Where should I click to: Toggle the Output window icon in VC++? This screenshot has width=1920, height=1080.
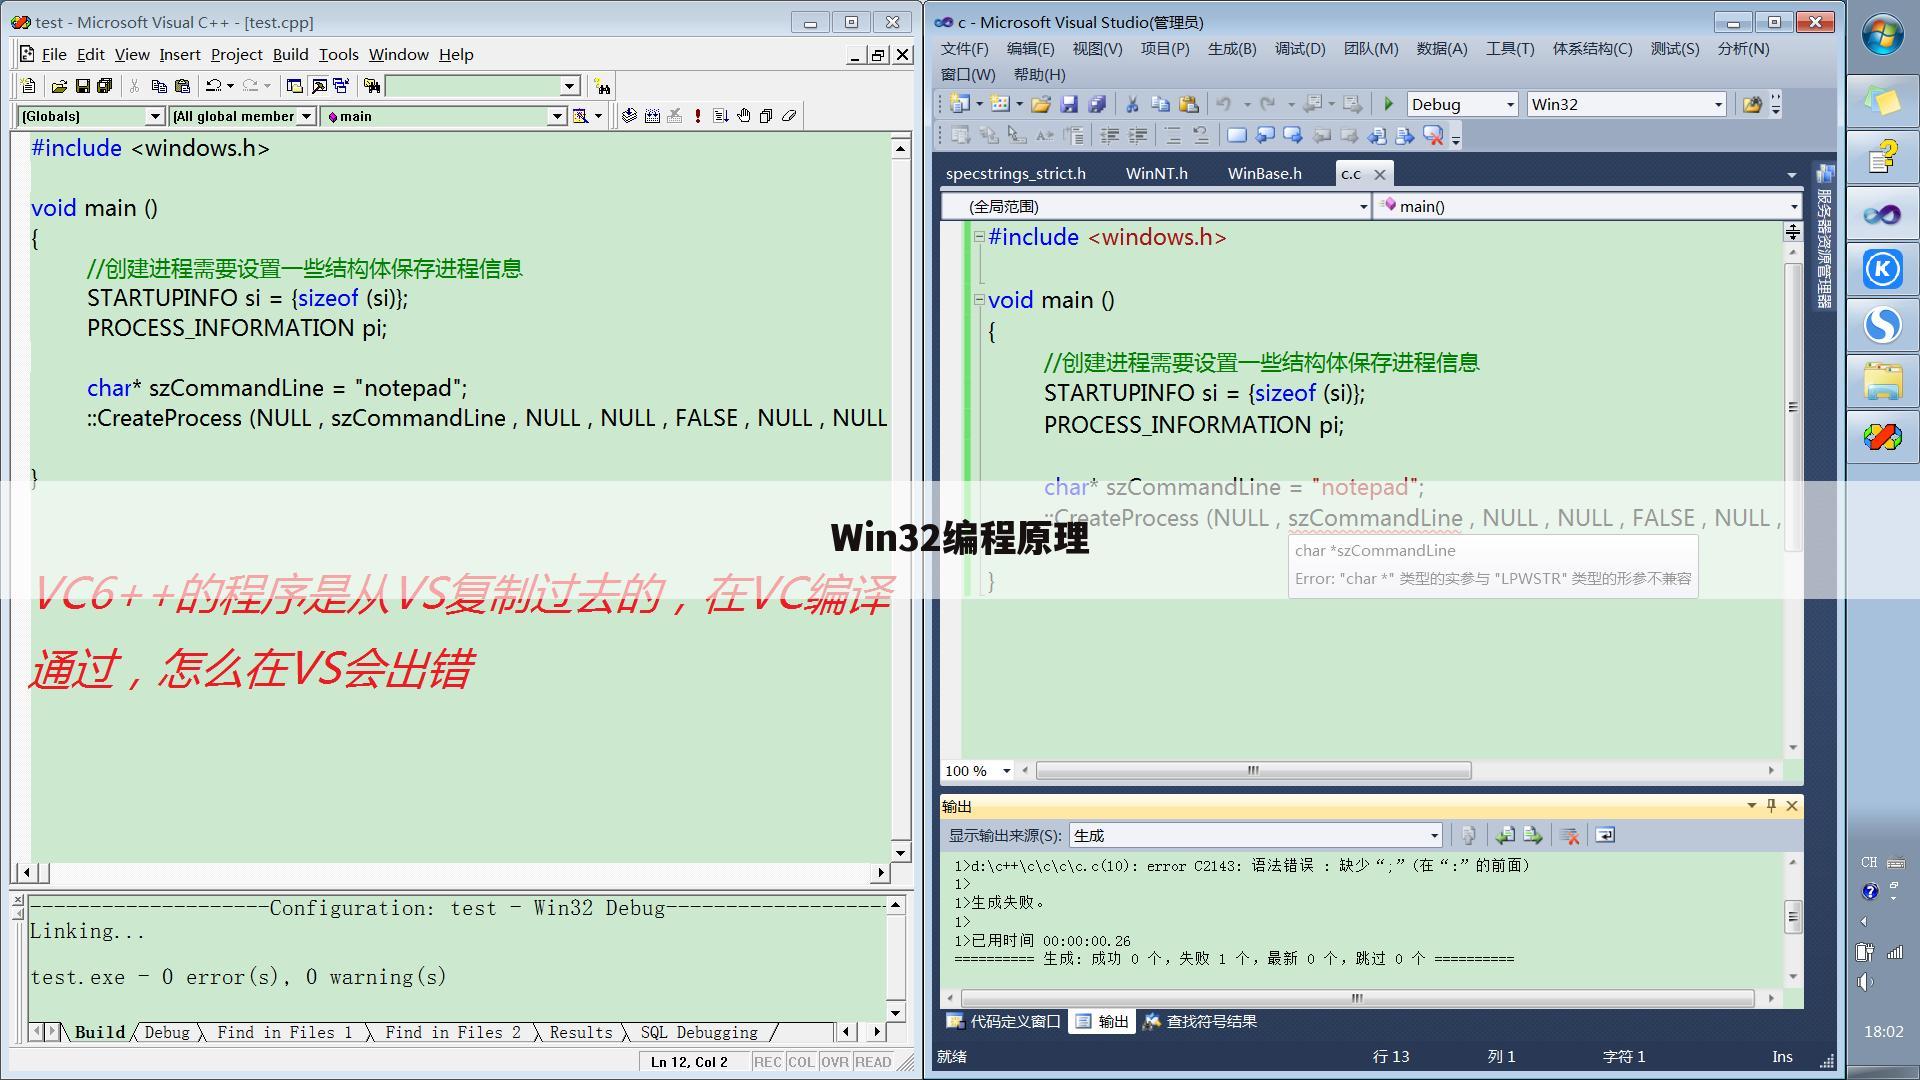click(x=318, y=86)
